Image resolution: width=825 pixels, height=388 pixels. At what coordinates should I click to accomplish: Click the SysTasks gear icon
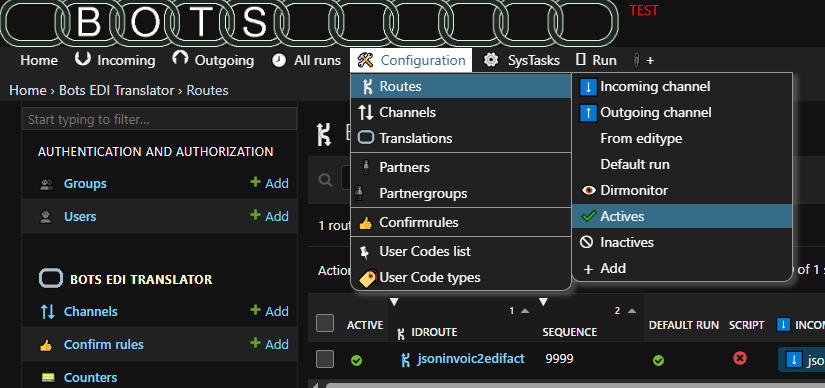(x=491, y=61)
